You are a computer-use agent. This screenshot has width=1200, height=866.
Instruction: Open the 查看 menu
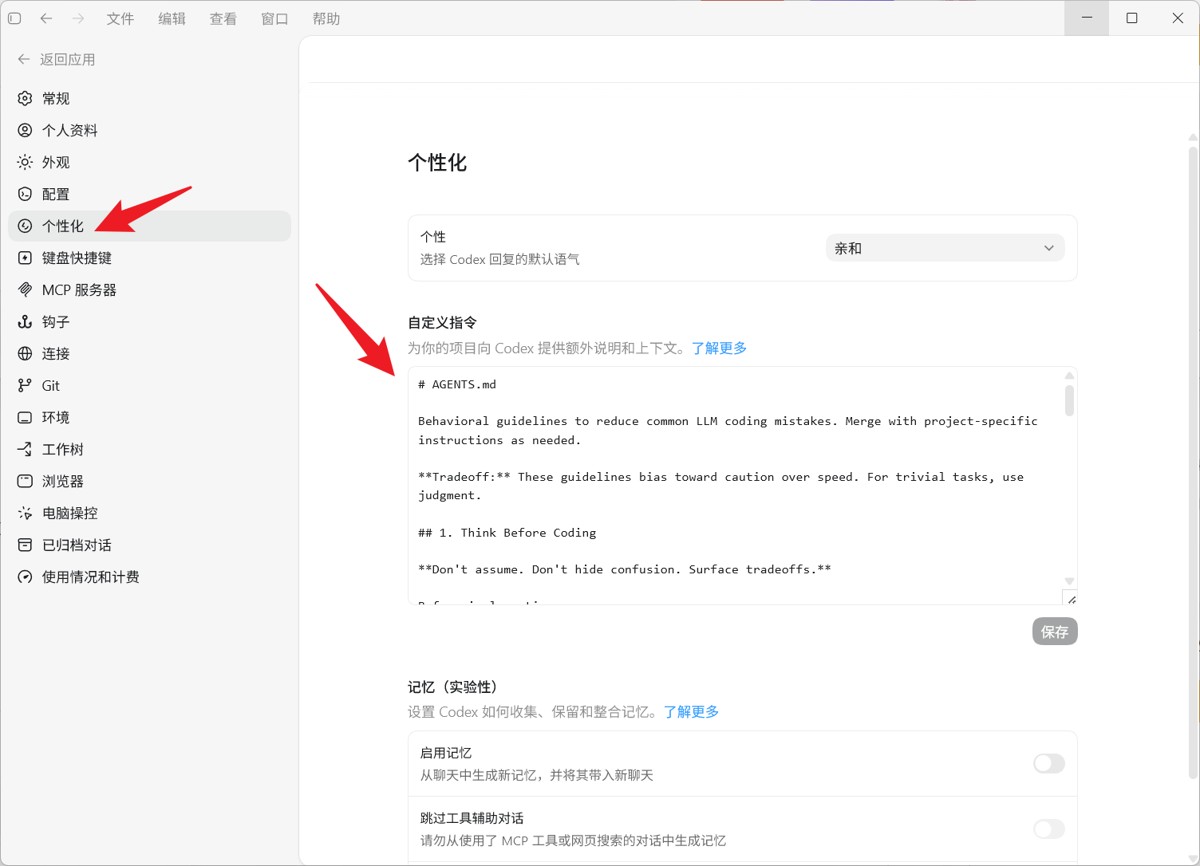223,19
